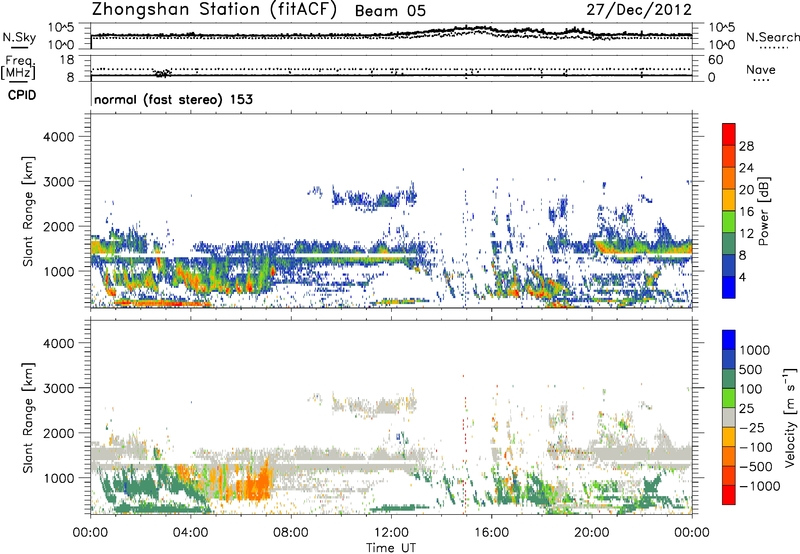The height and width of the screenshot is (554, 800).
Task: Click the '1000' velocity colorbar tick
Action: tap(755, 350)
